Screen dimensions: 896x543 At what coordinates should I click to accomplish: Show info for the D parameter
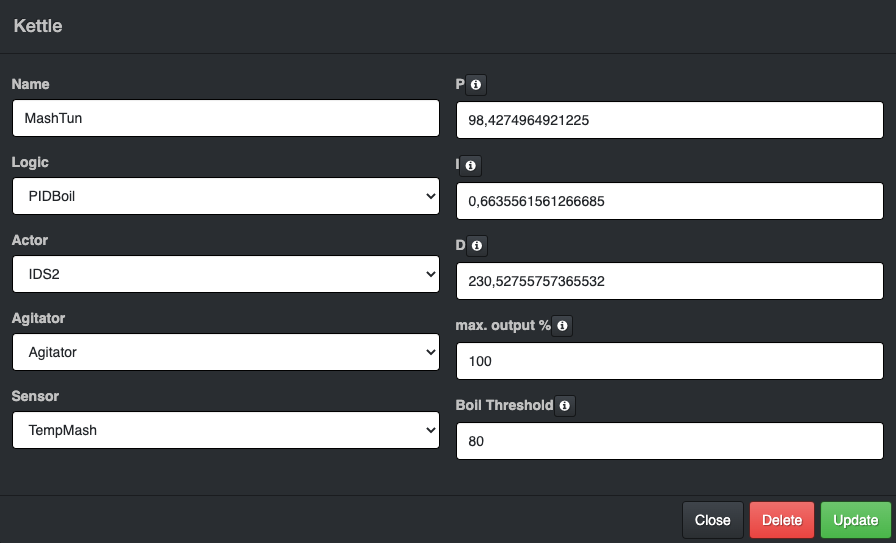click(x=476, y=246)
